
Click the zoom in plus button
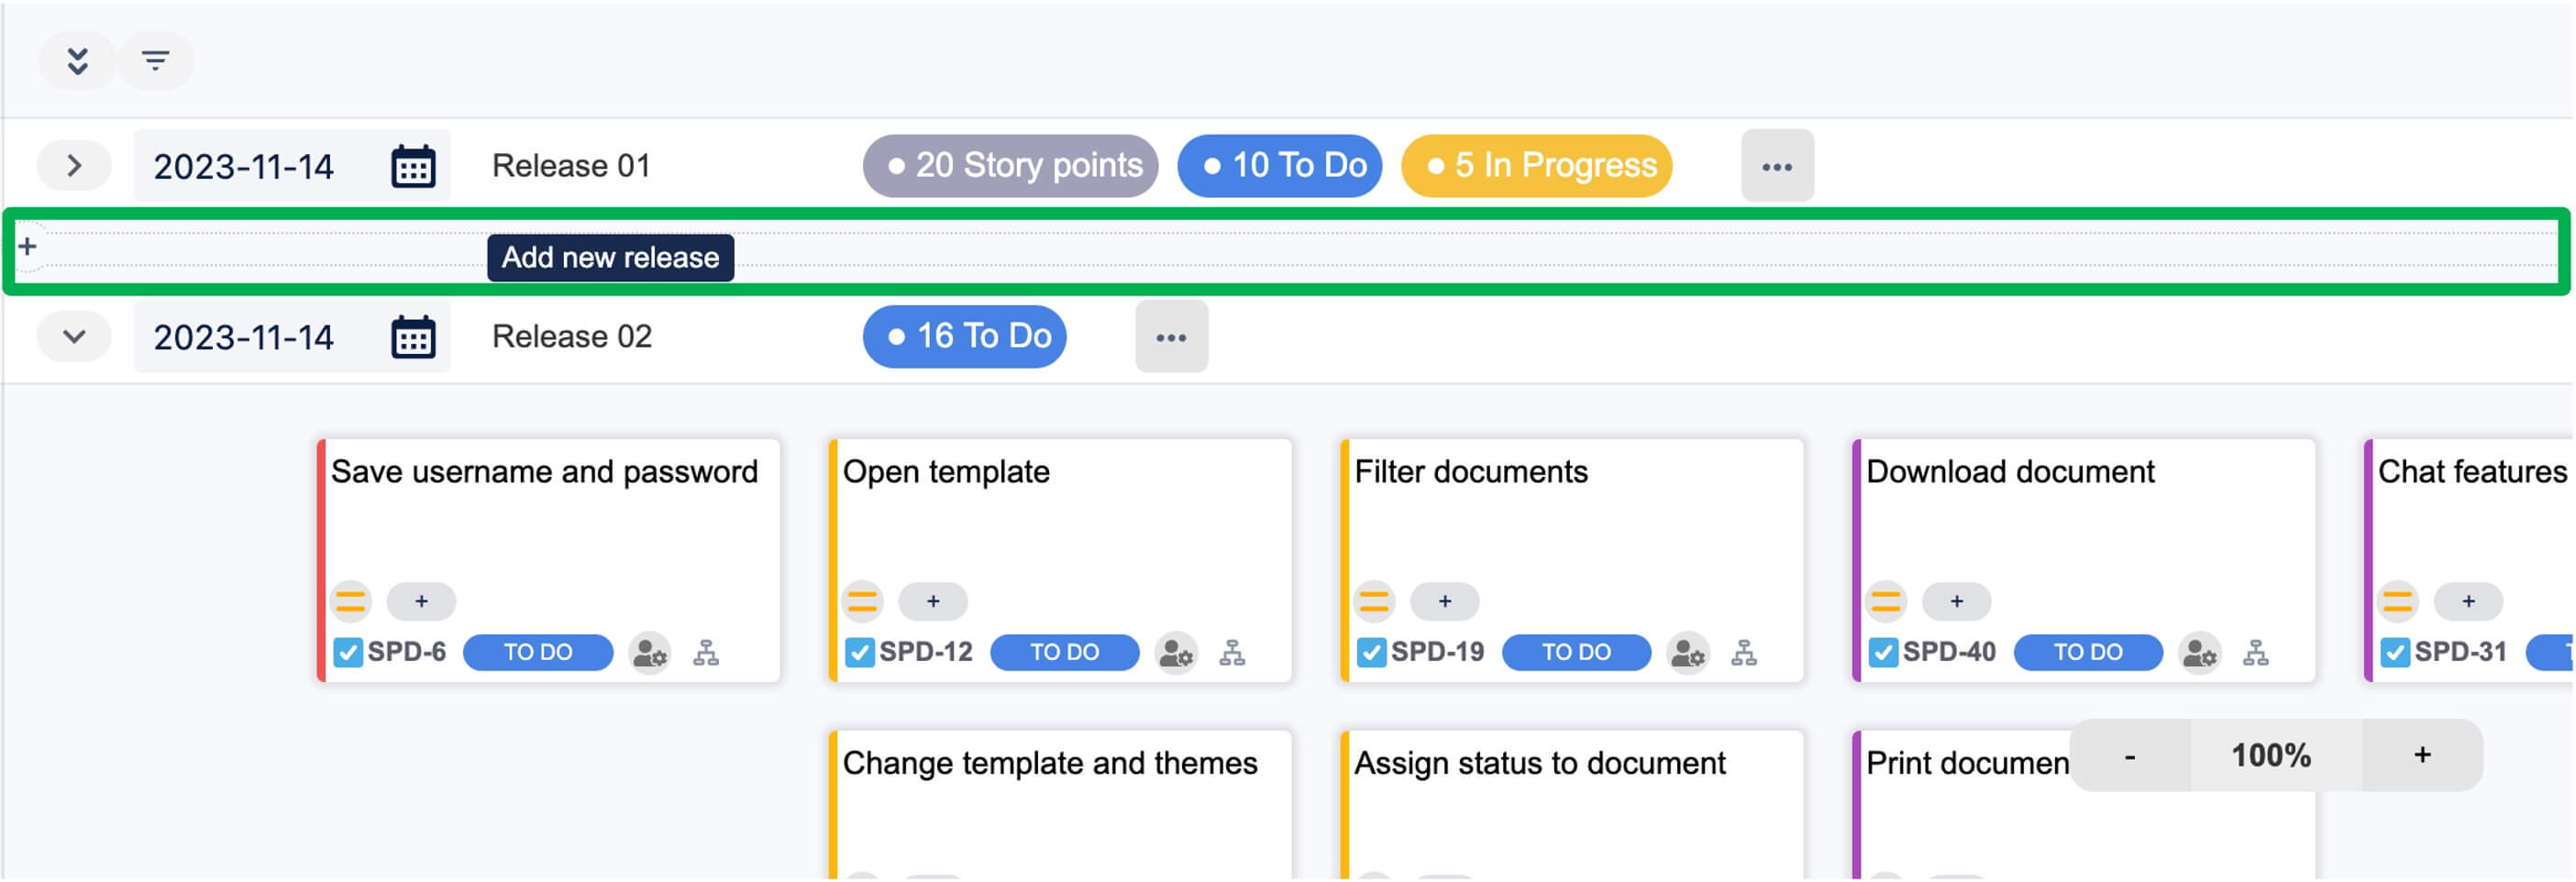coord(2421,755)
